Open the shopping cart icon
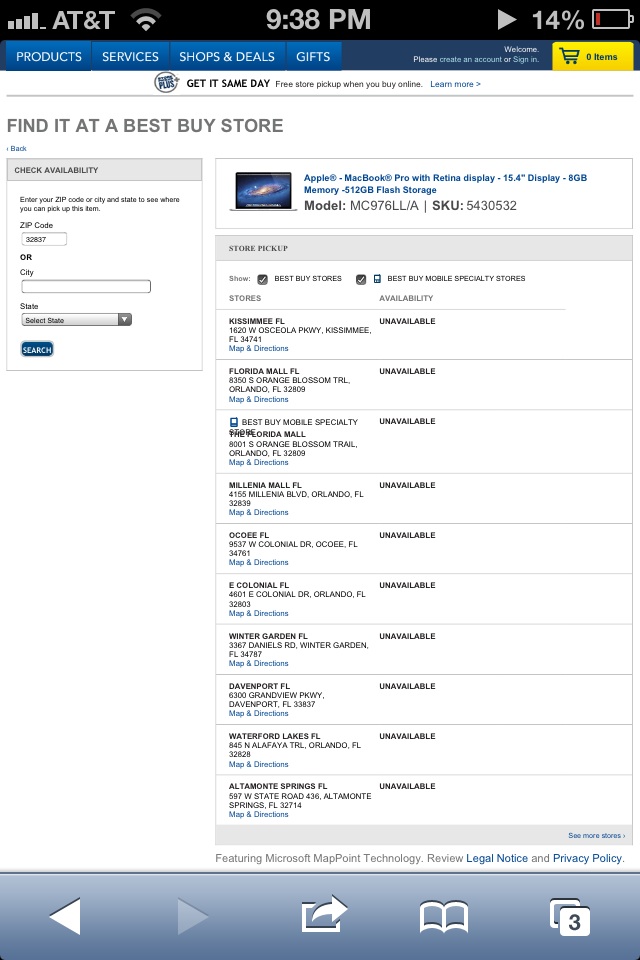Image resolution: width=640 pixels, height=960 pixels. tap(570, 56)
